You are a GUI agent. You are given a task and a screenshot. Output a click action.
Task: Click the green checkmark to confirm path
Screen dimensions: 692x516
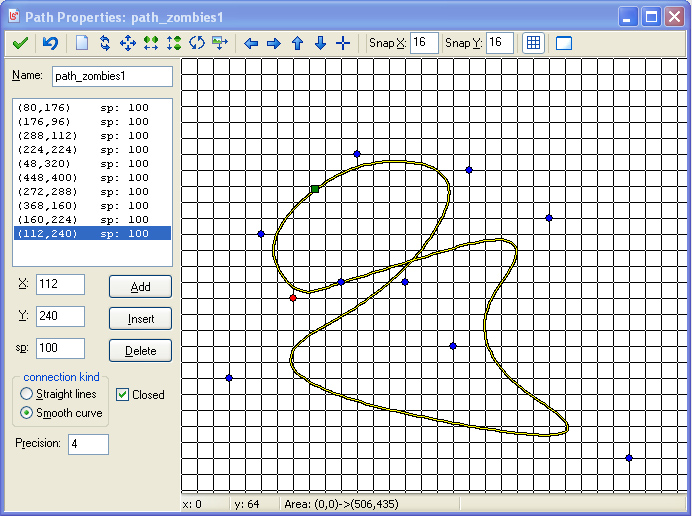point(20,43)
